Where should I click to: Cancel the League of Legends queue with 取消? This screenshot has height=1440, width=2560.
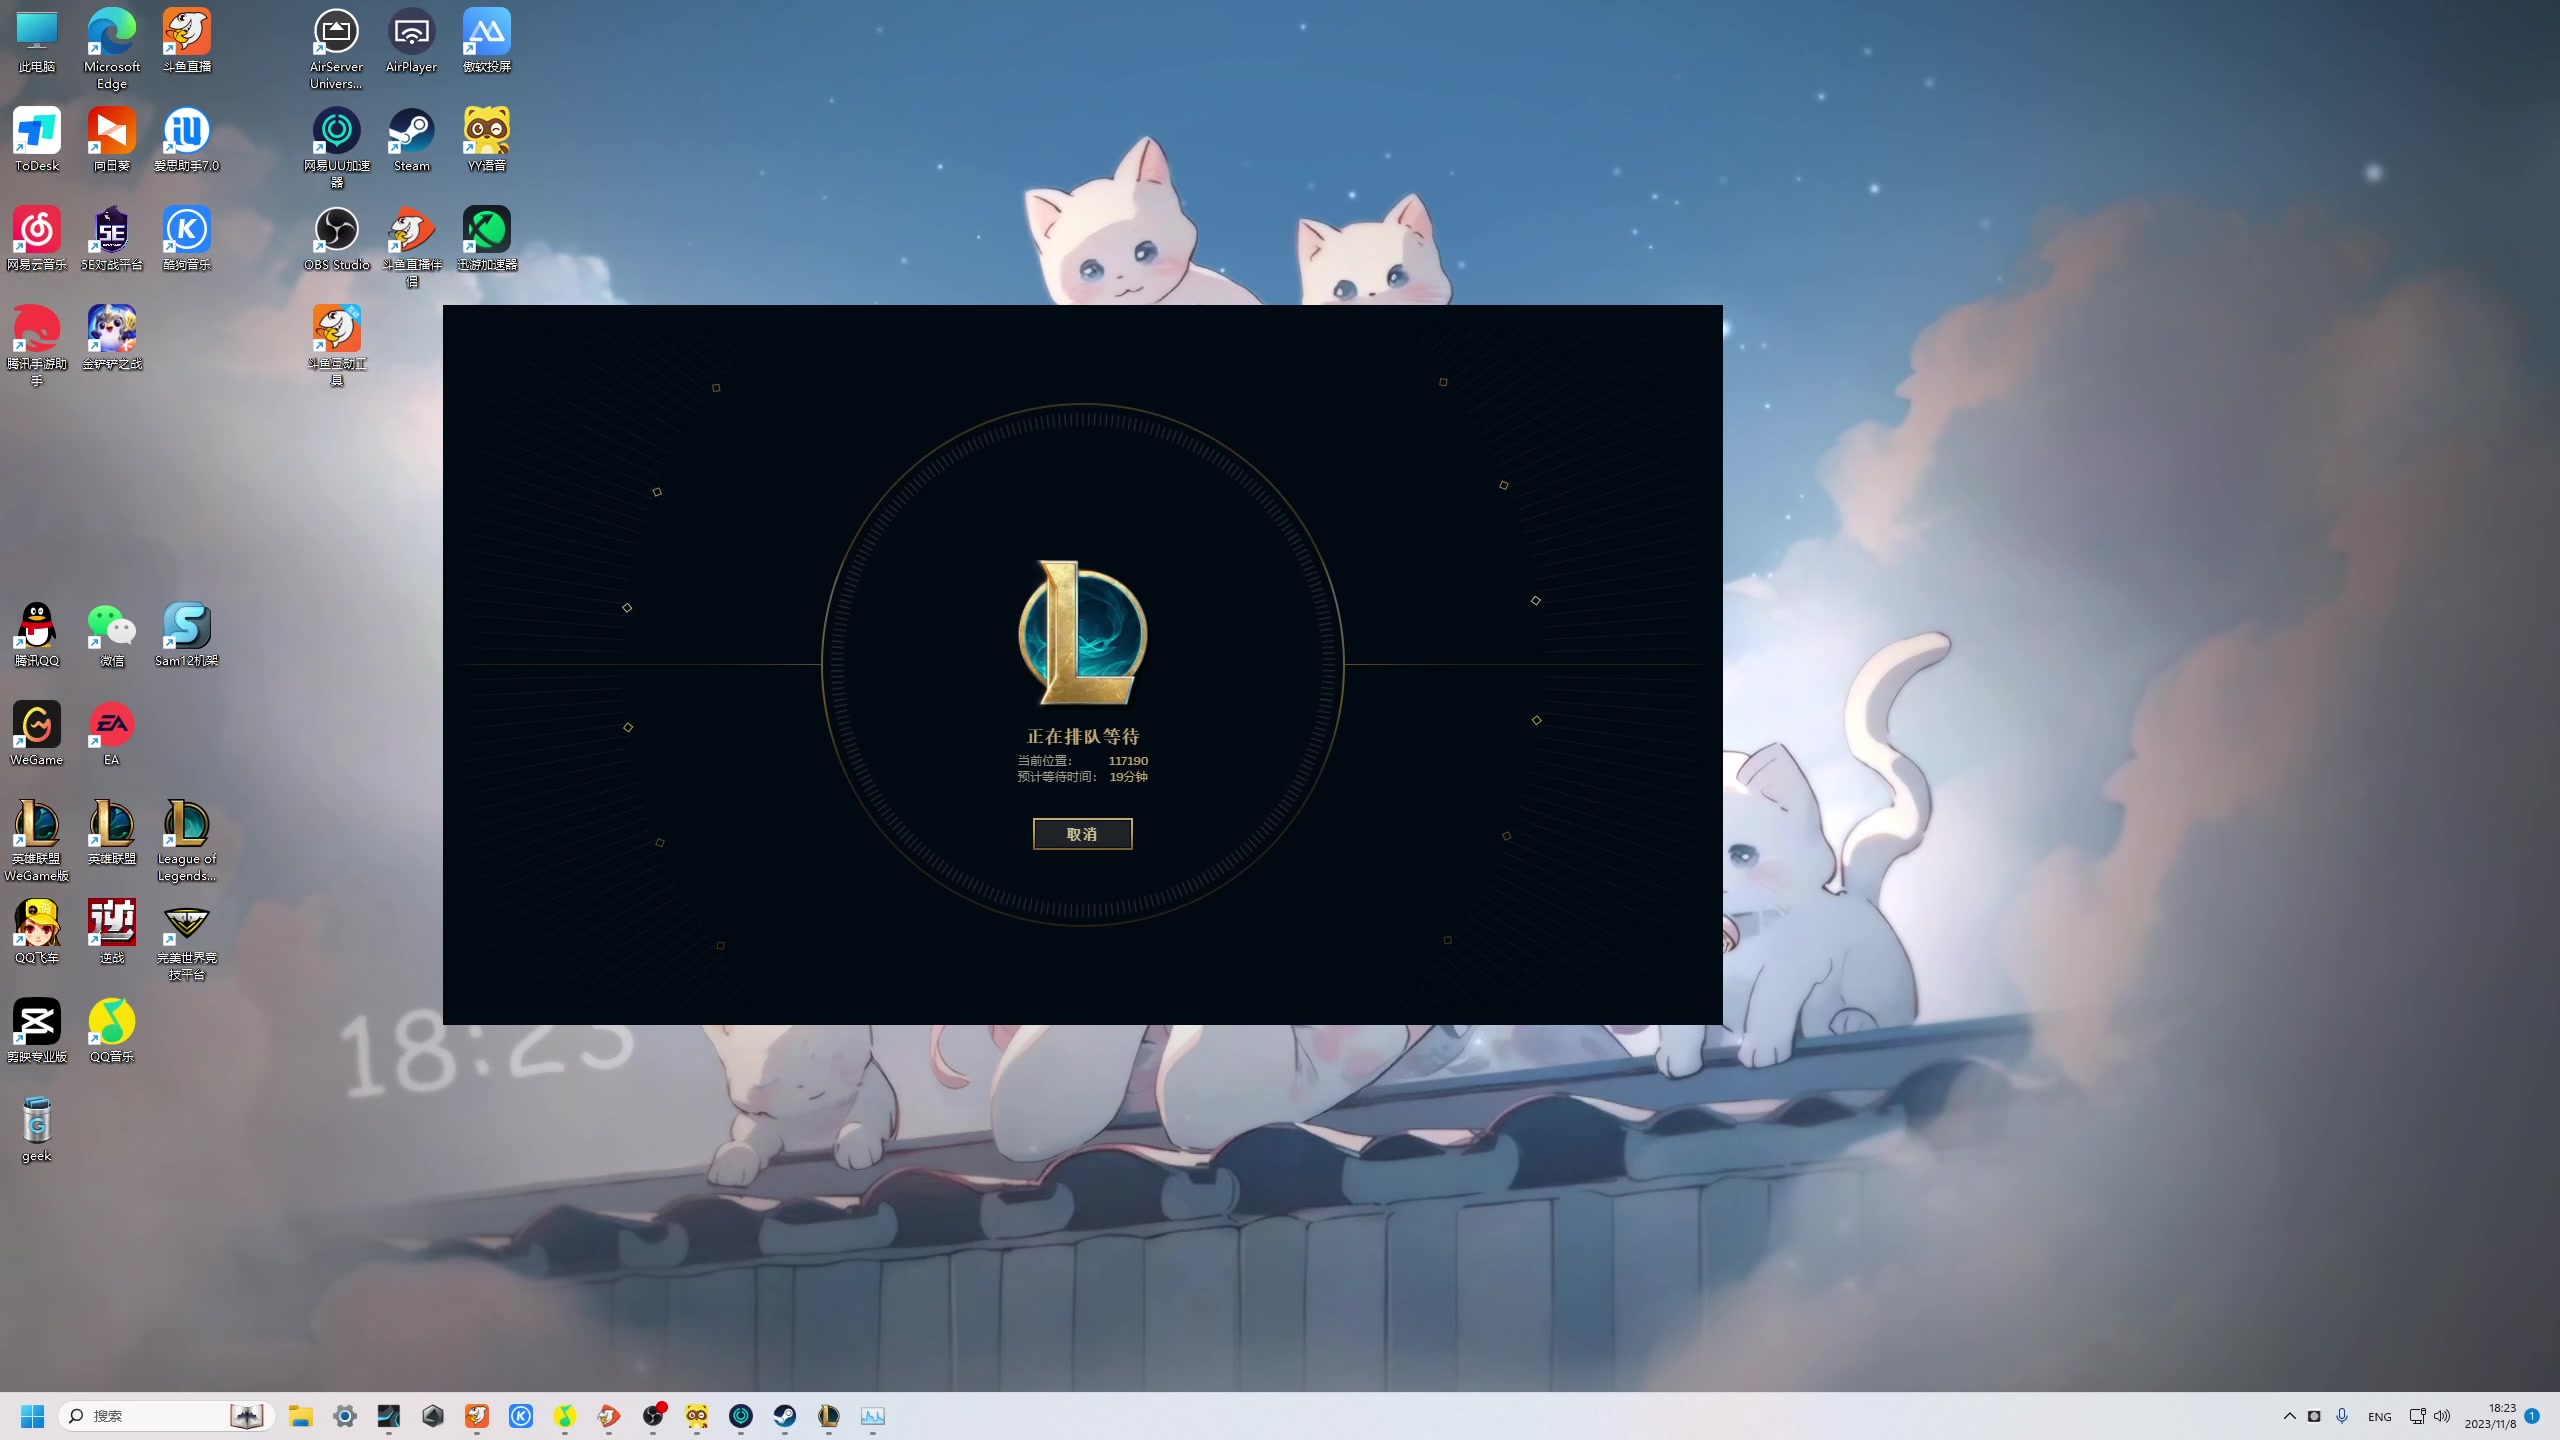[1082, 834]
